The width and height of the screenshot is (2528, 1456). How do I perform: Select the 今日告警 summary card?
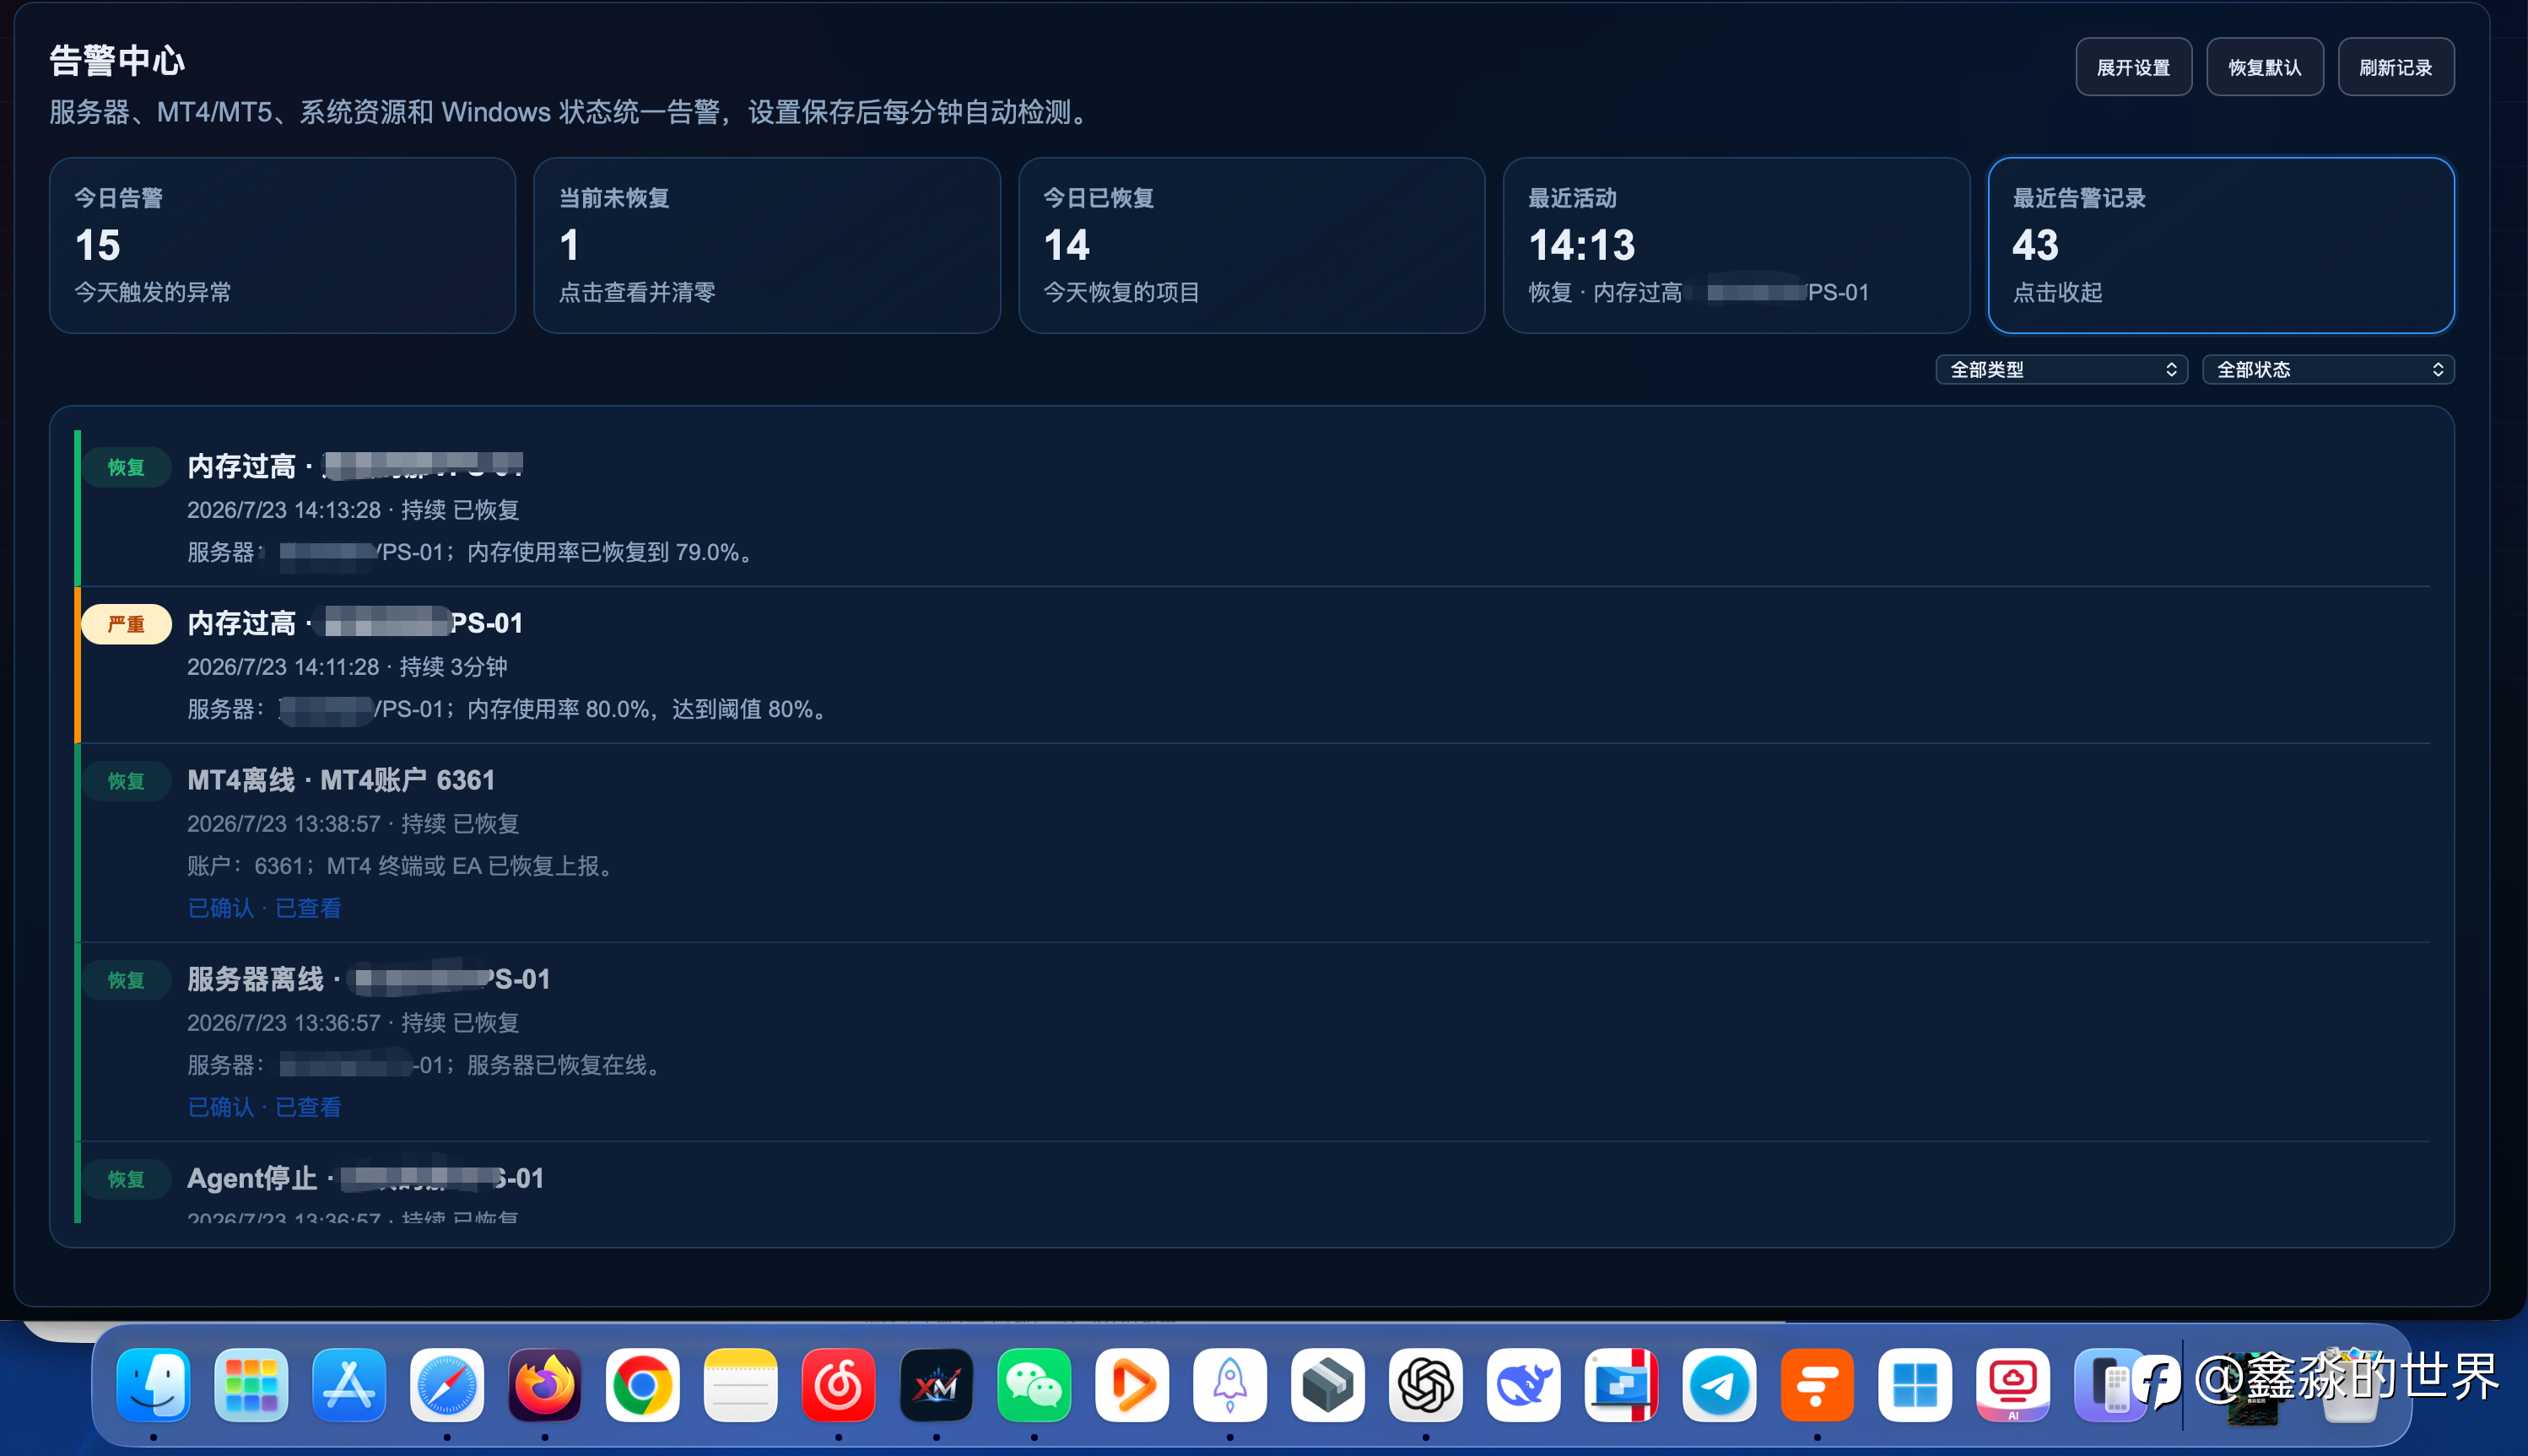(x=282, y=245)
